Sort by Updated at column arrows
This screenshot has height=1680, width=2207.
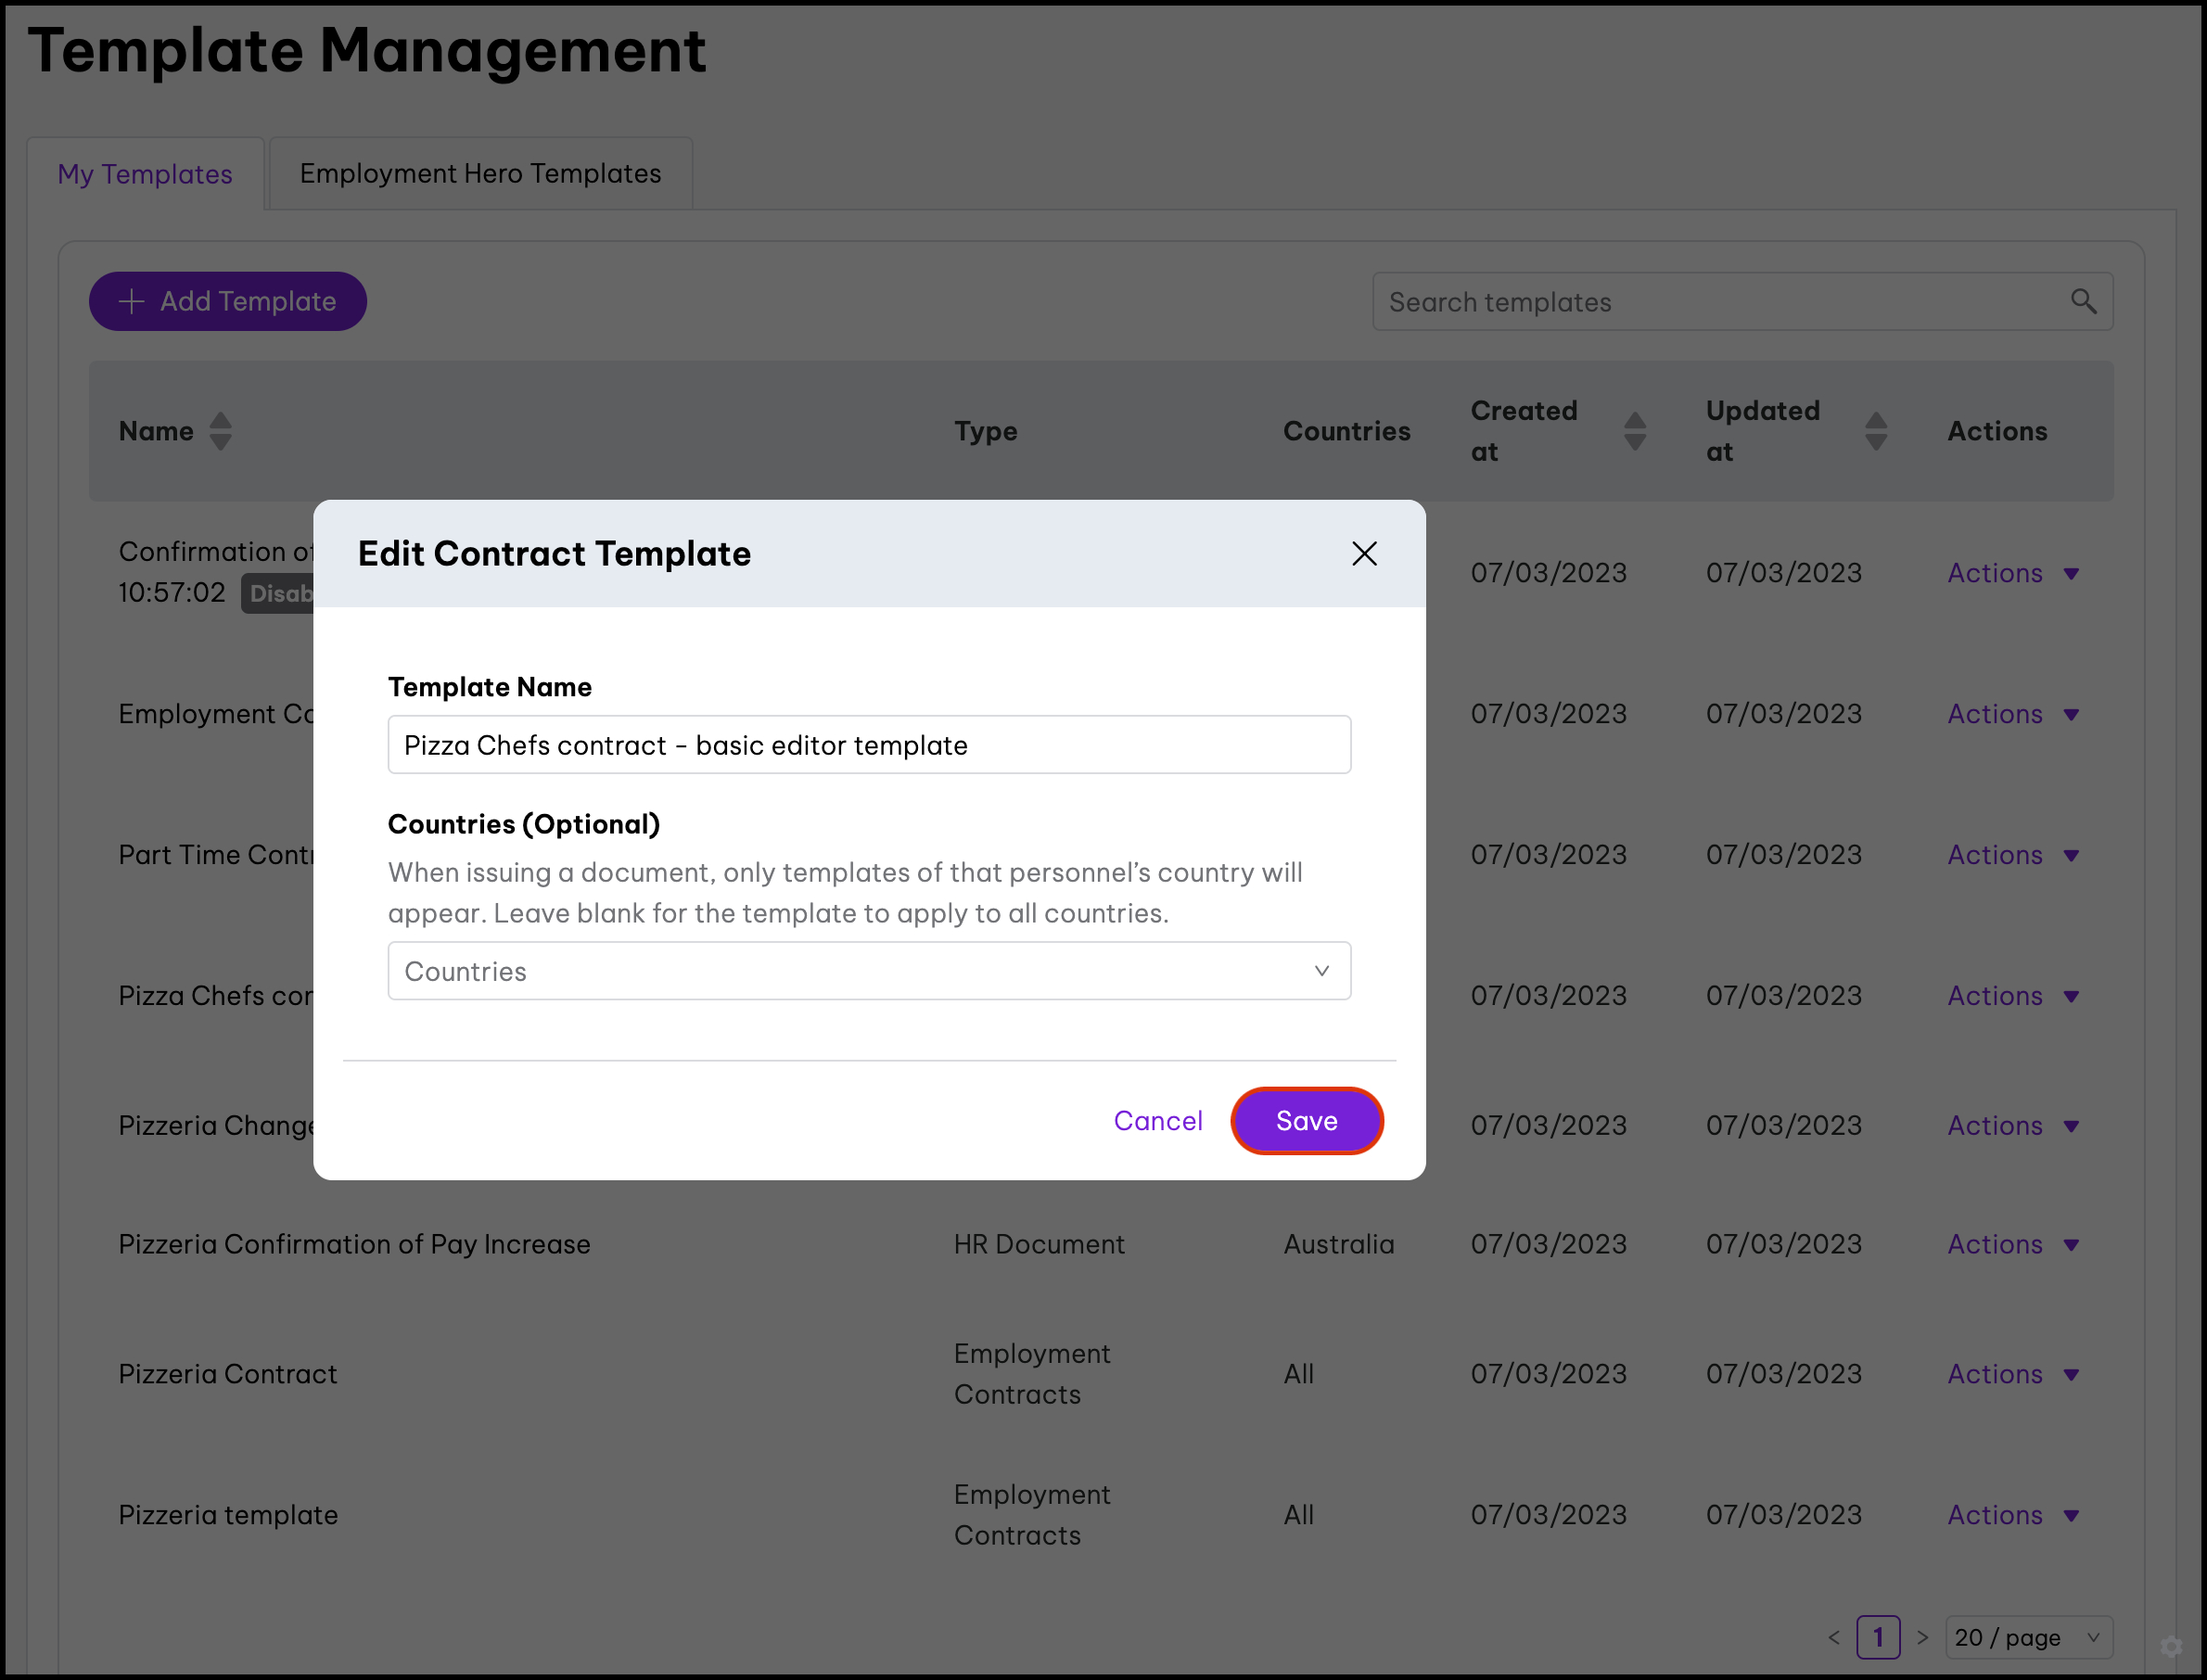[x=1876, y=431]
